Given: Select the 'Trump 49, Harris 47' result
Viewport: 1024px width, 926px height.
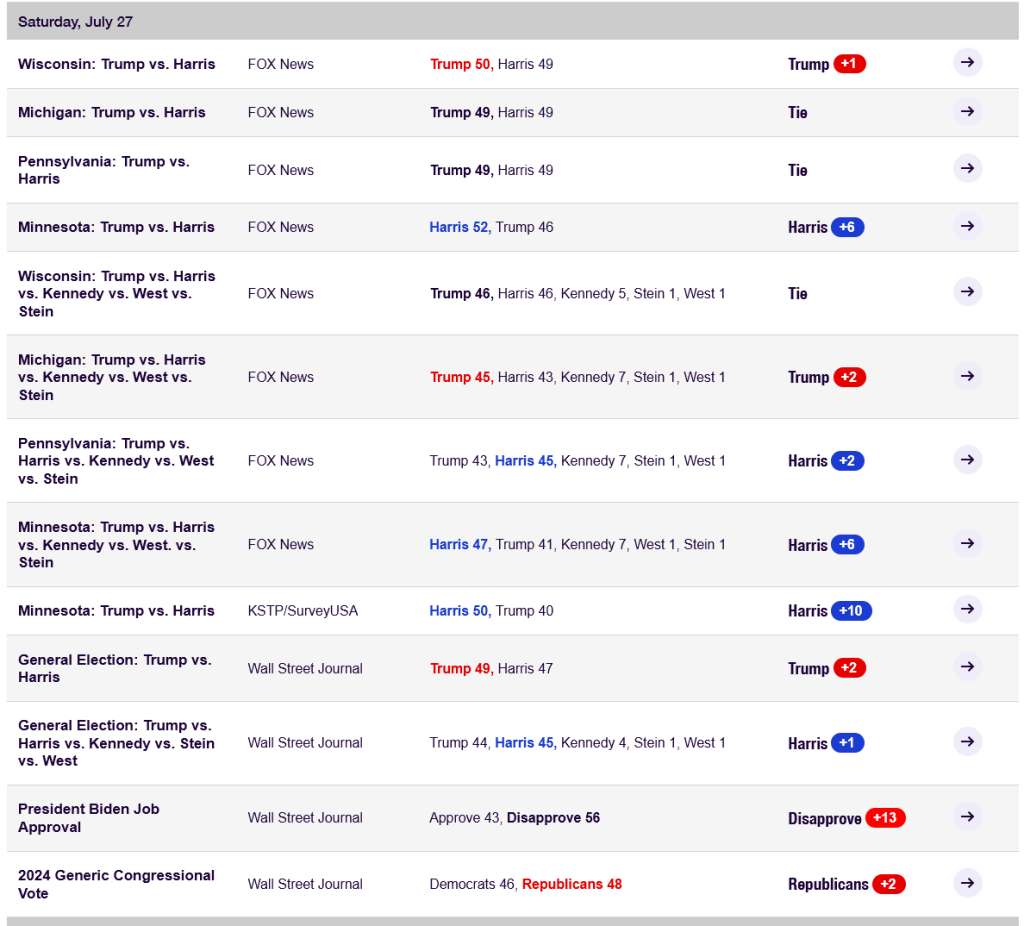Looking at the screenshot, I should 491,668.
